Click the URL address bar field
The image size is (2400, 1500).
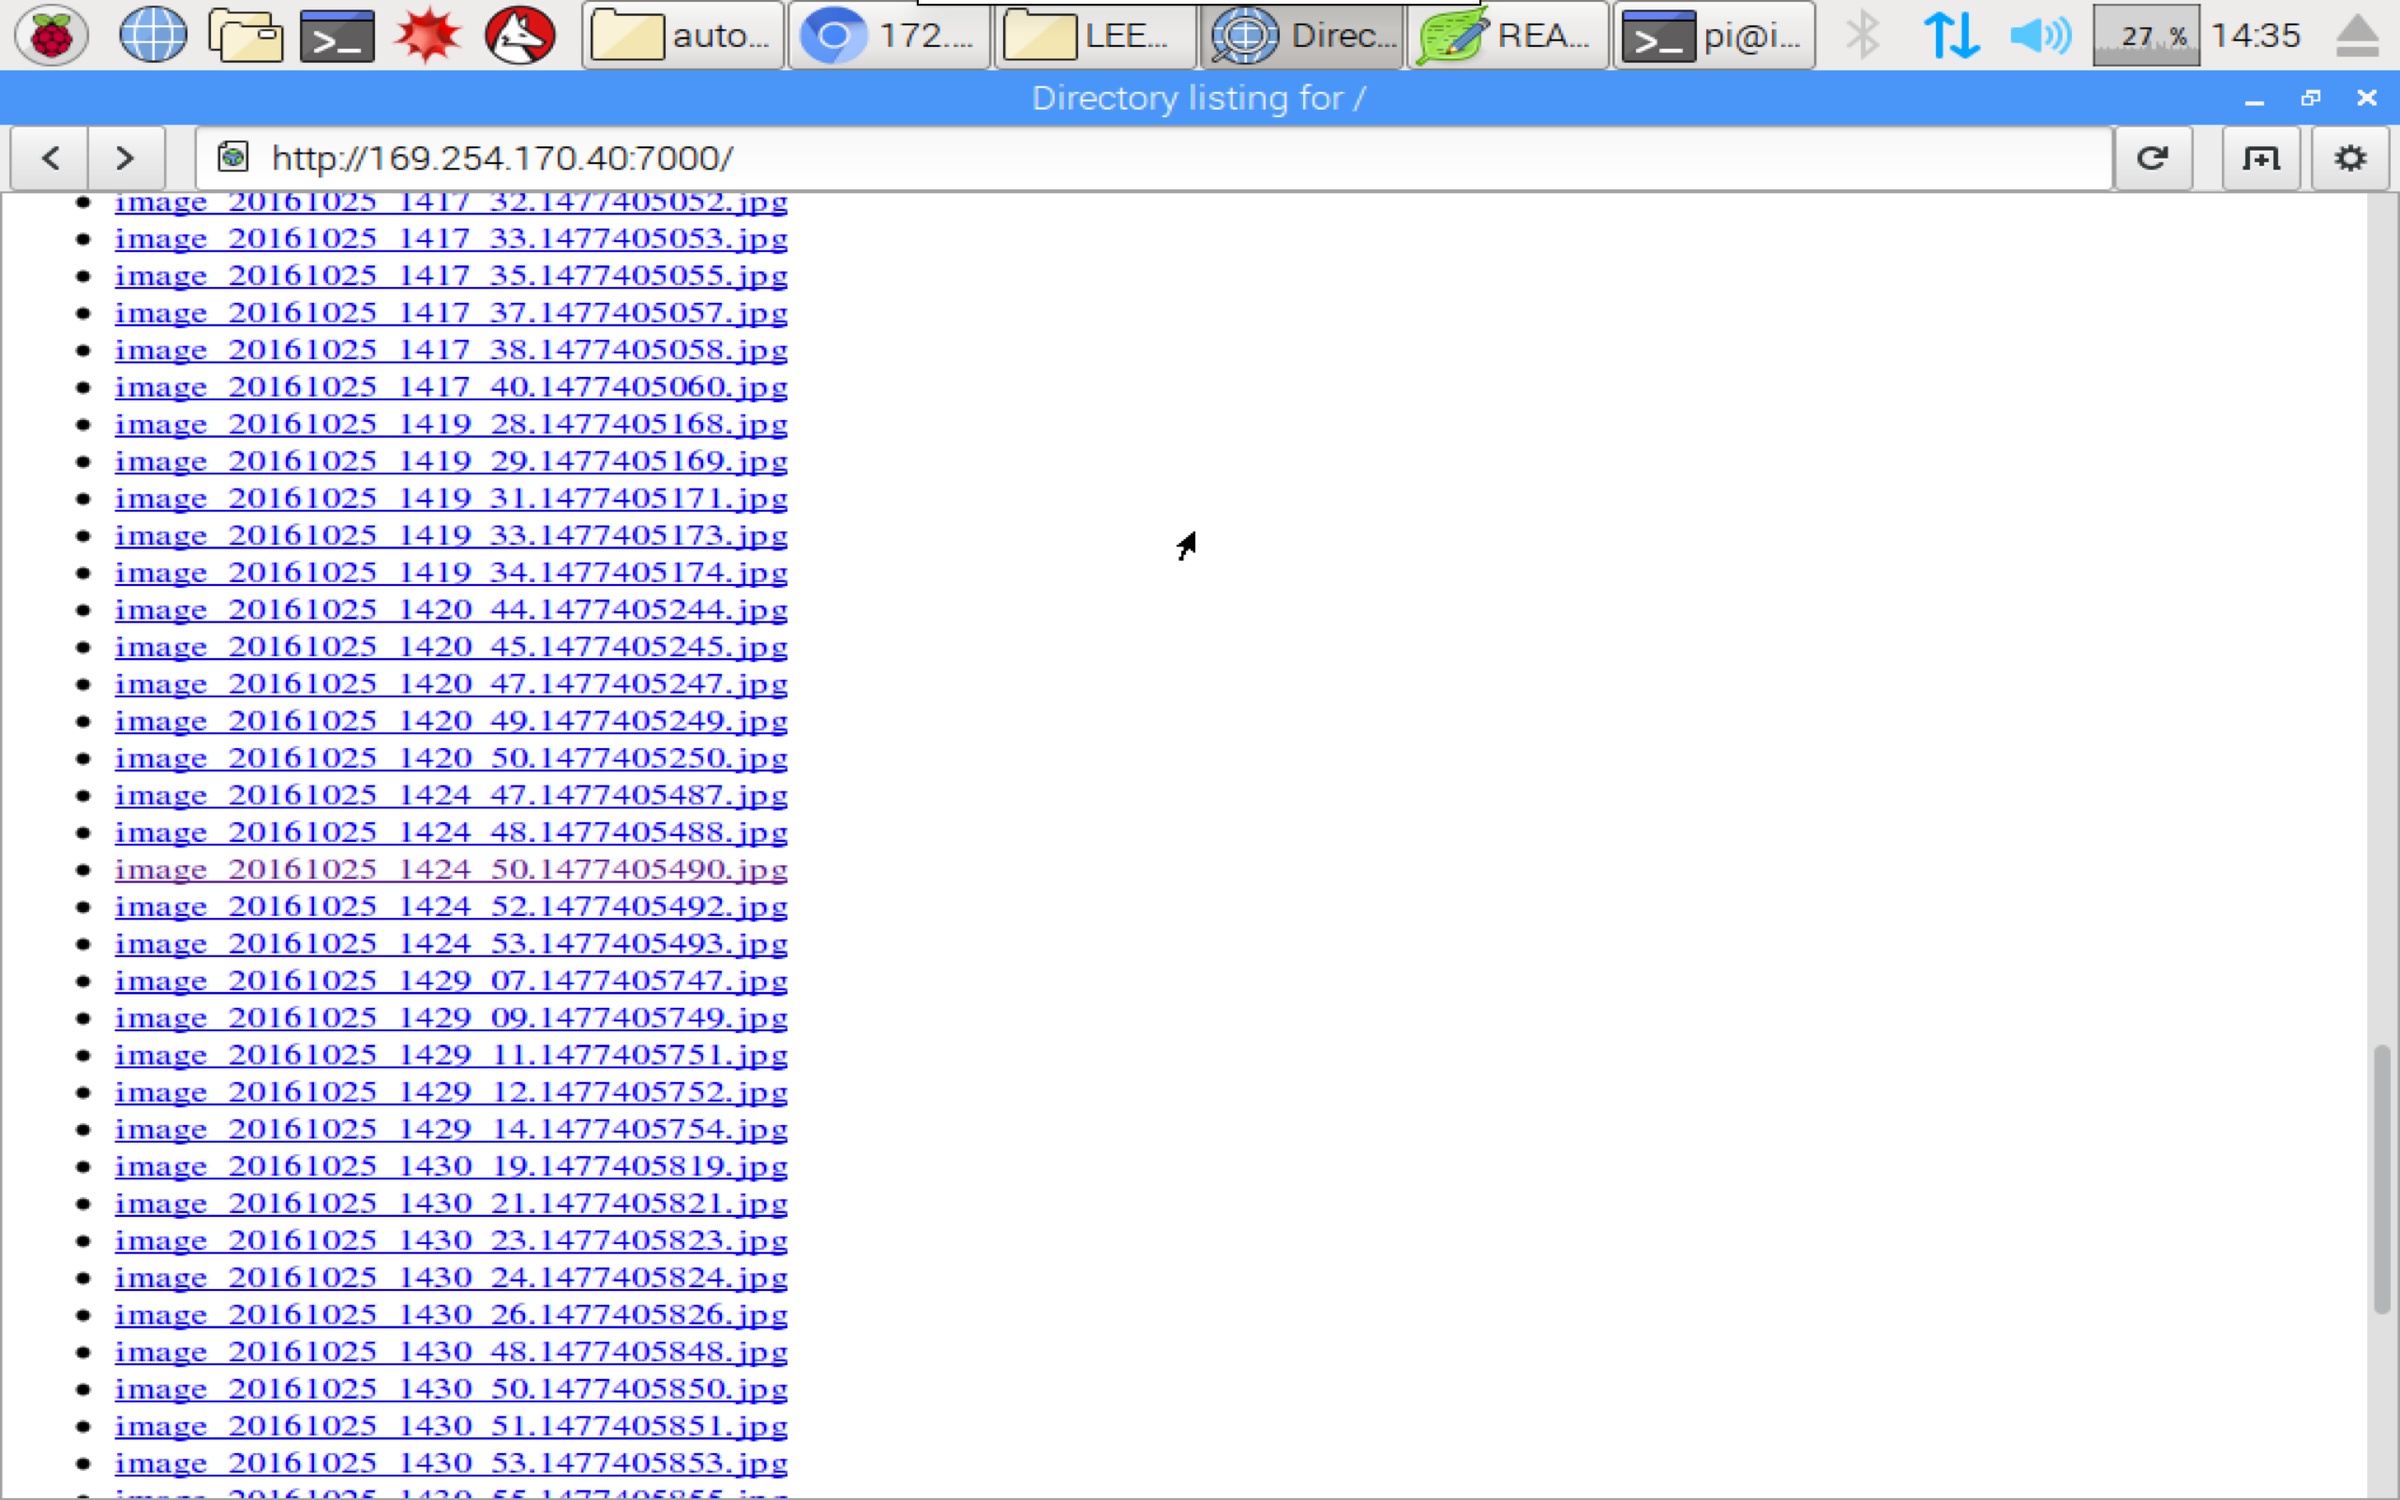(x=1150, y=158)
